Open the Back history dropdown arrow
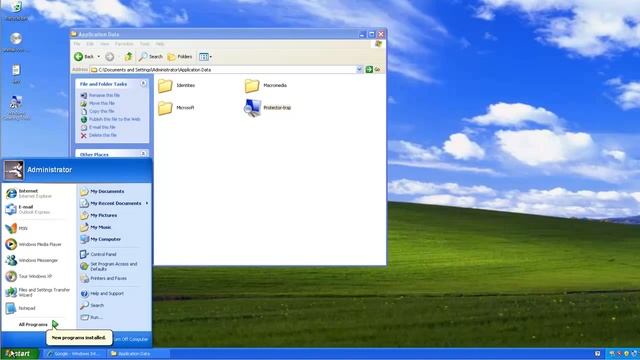 (x=99, y=57)
